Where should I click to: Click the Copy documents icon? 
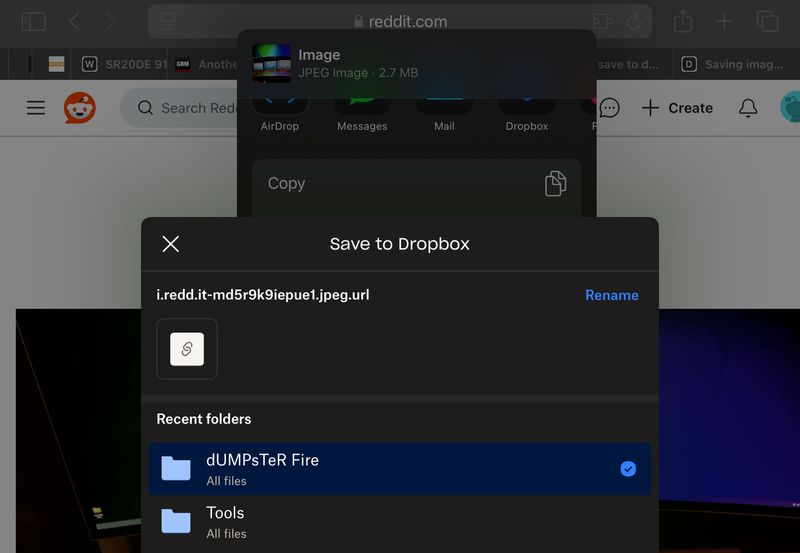(555, 184)
